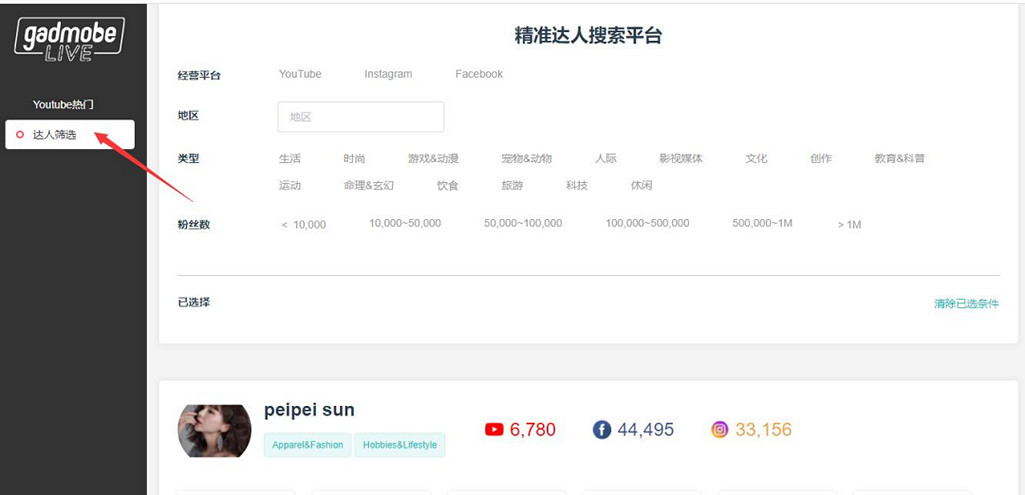Image resolution: width=1025 pixels, height=495 pixels.
Task: Filter by Facebook platform
Action: click(479, 74)
